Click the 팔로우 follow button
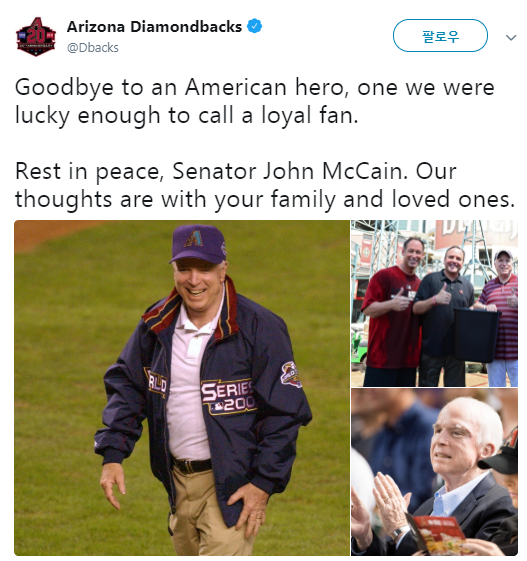527x561 pixels. point(440,36)
